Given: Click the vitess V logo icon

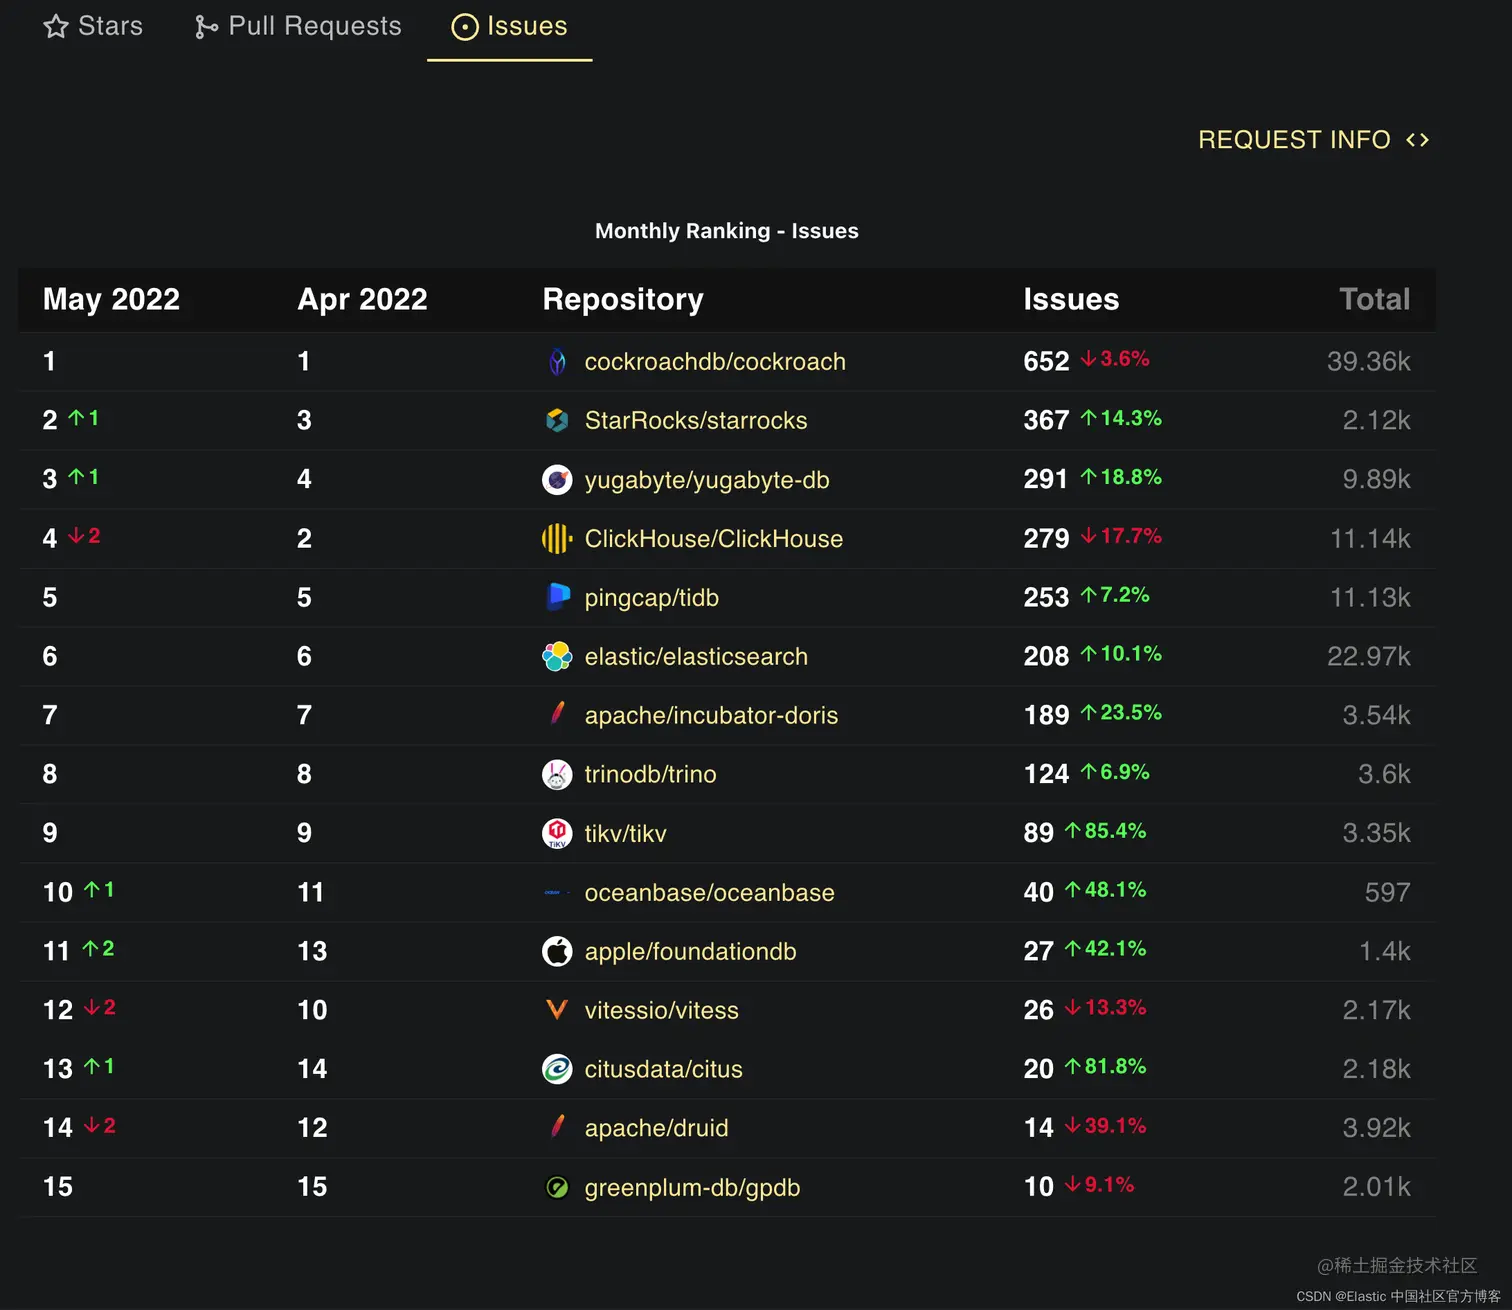Looking at the screenshot, I should pyautogui.click(x=557, y=1010).
